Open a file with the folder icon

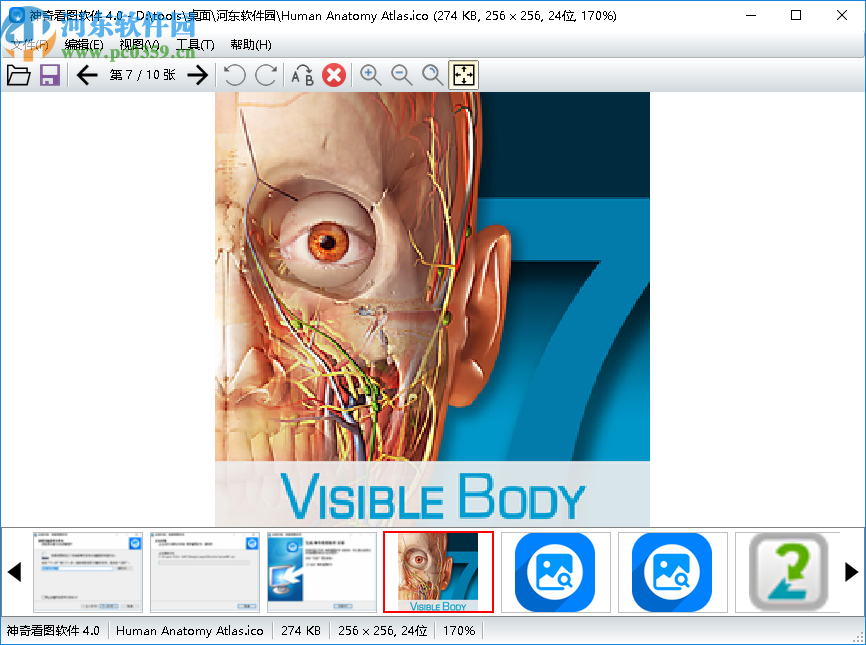pos(19,75)
